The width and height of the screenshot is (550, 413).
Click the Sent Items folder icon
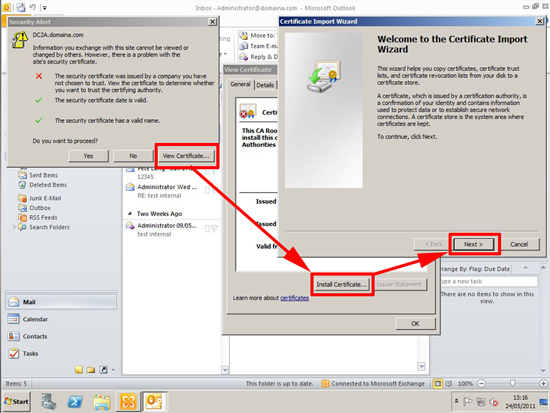[22, 175]
